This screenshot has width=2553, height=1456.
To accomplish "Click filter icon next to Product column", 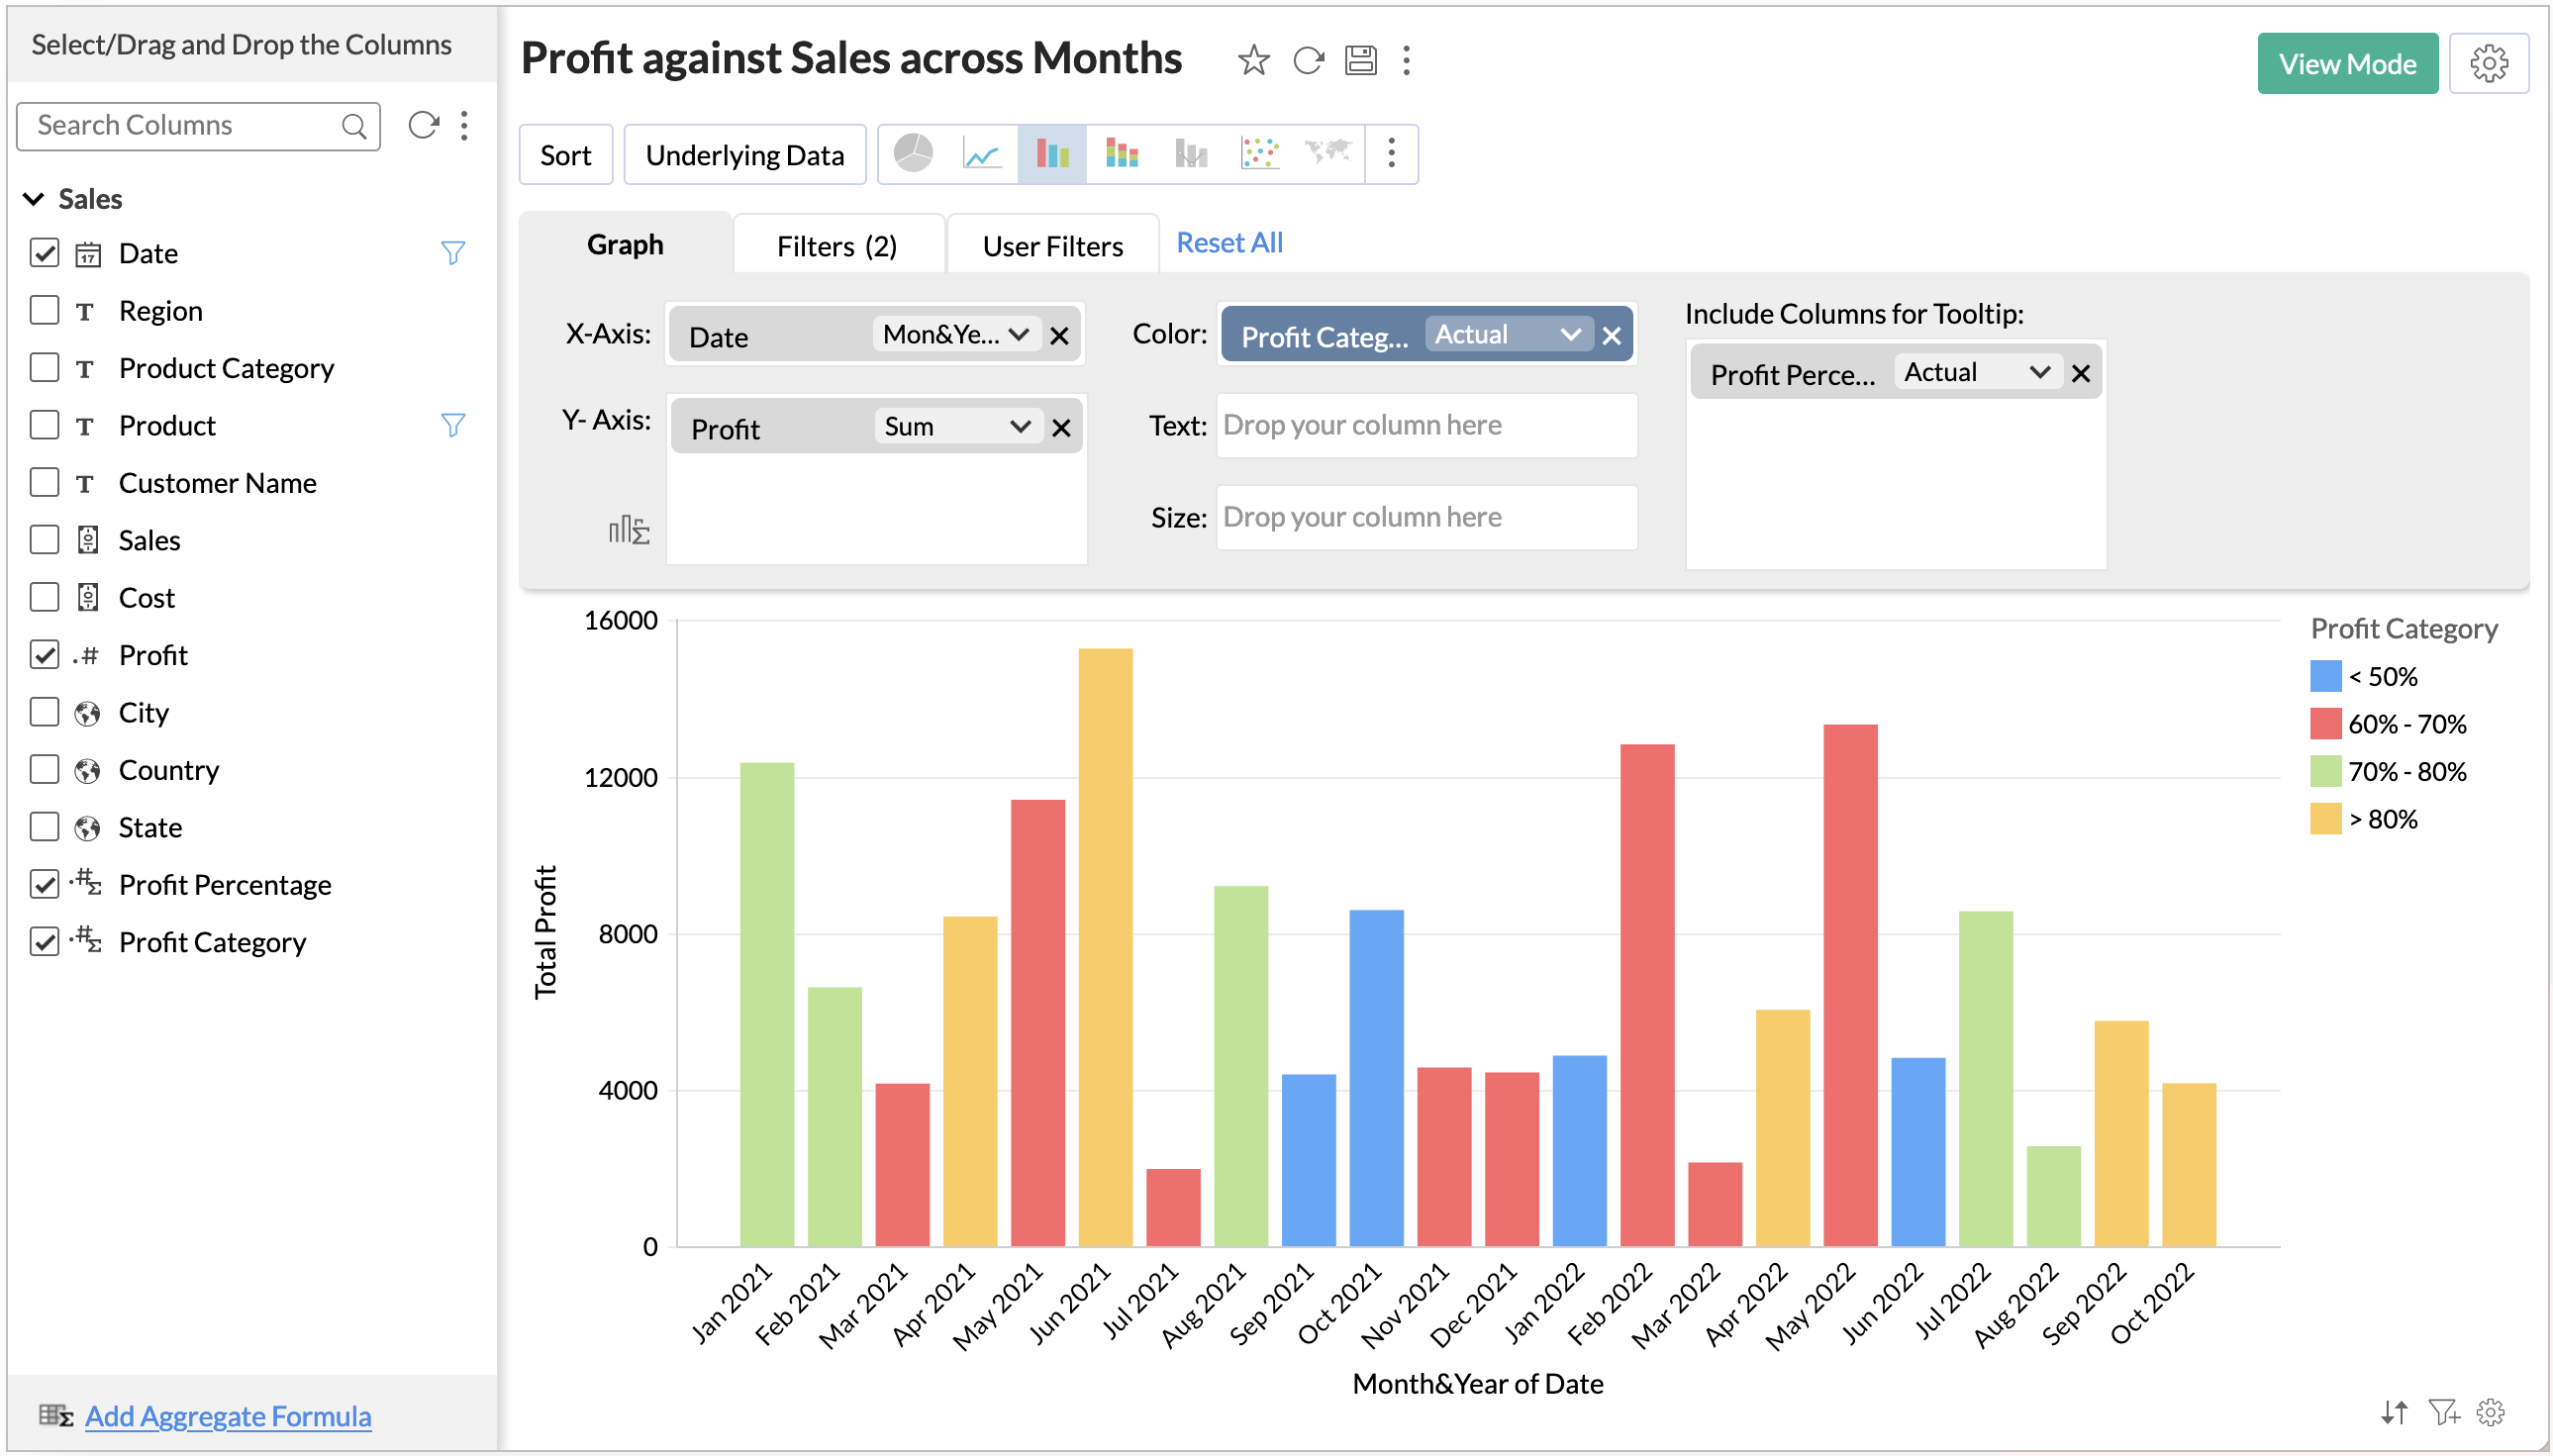I will point(453,426).
